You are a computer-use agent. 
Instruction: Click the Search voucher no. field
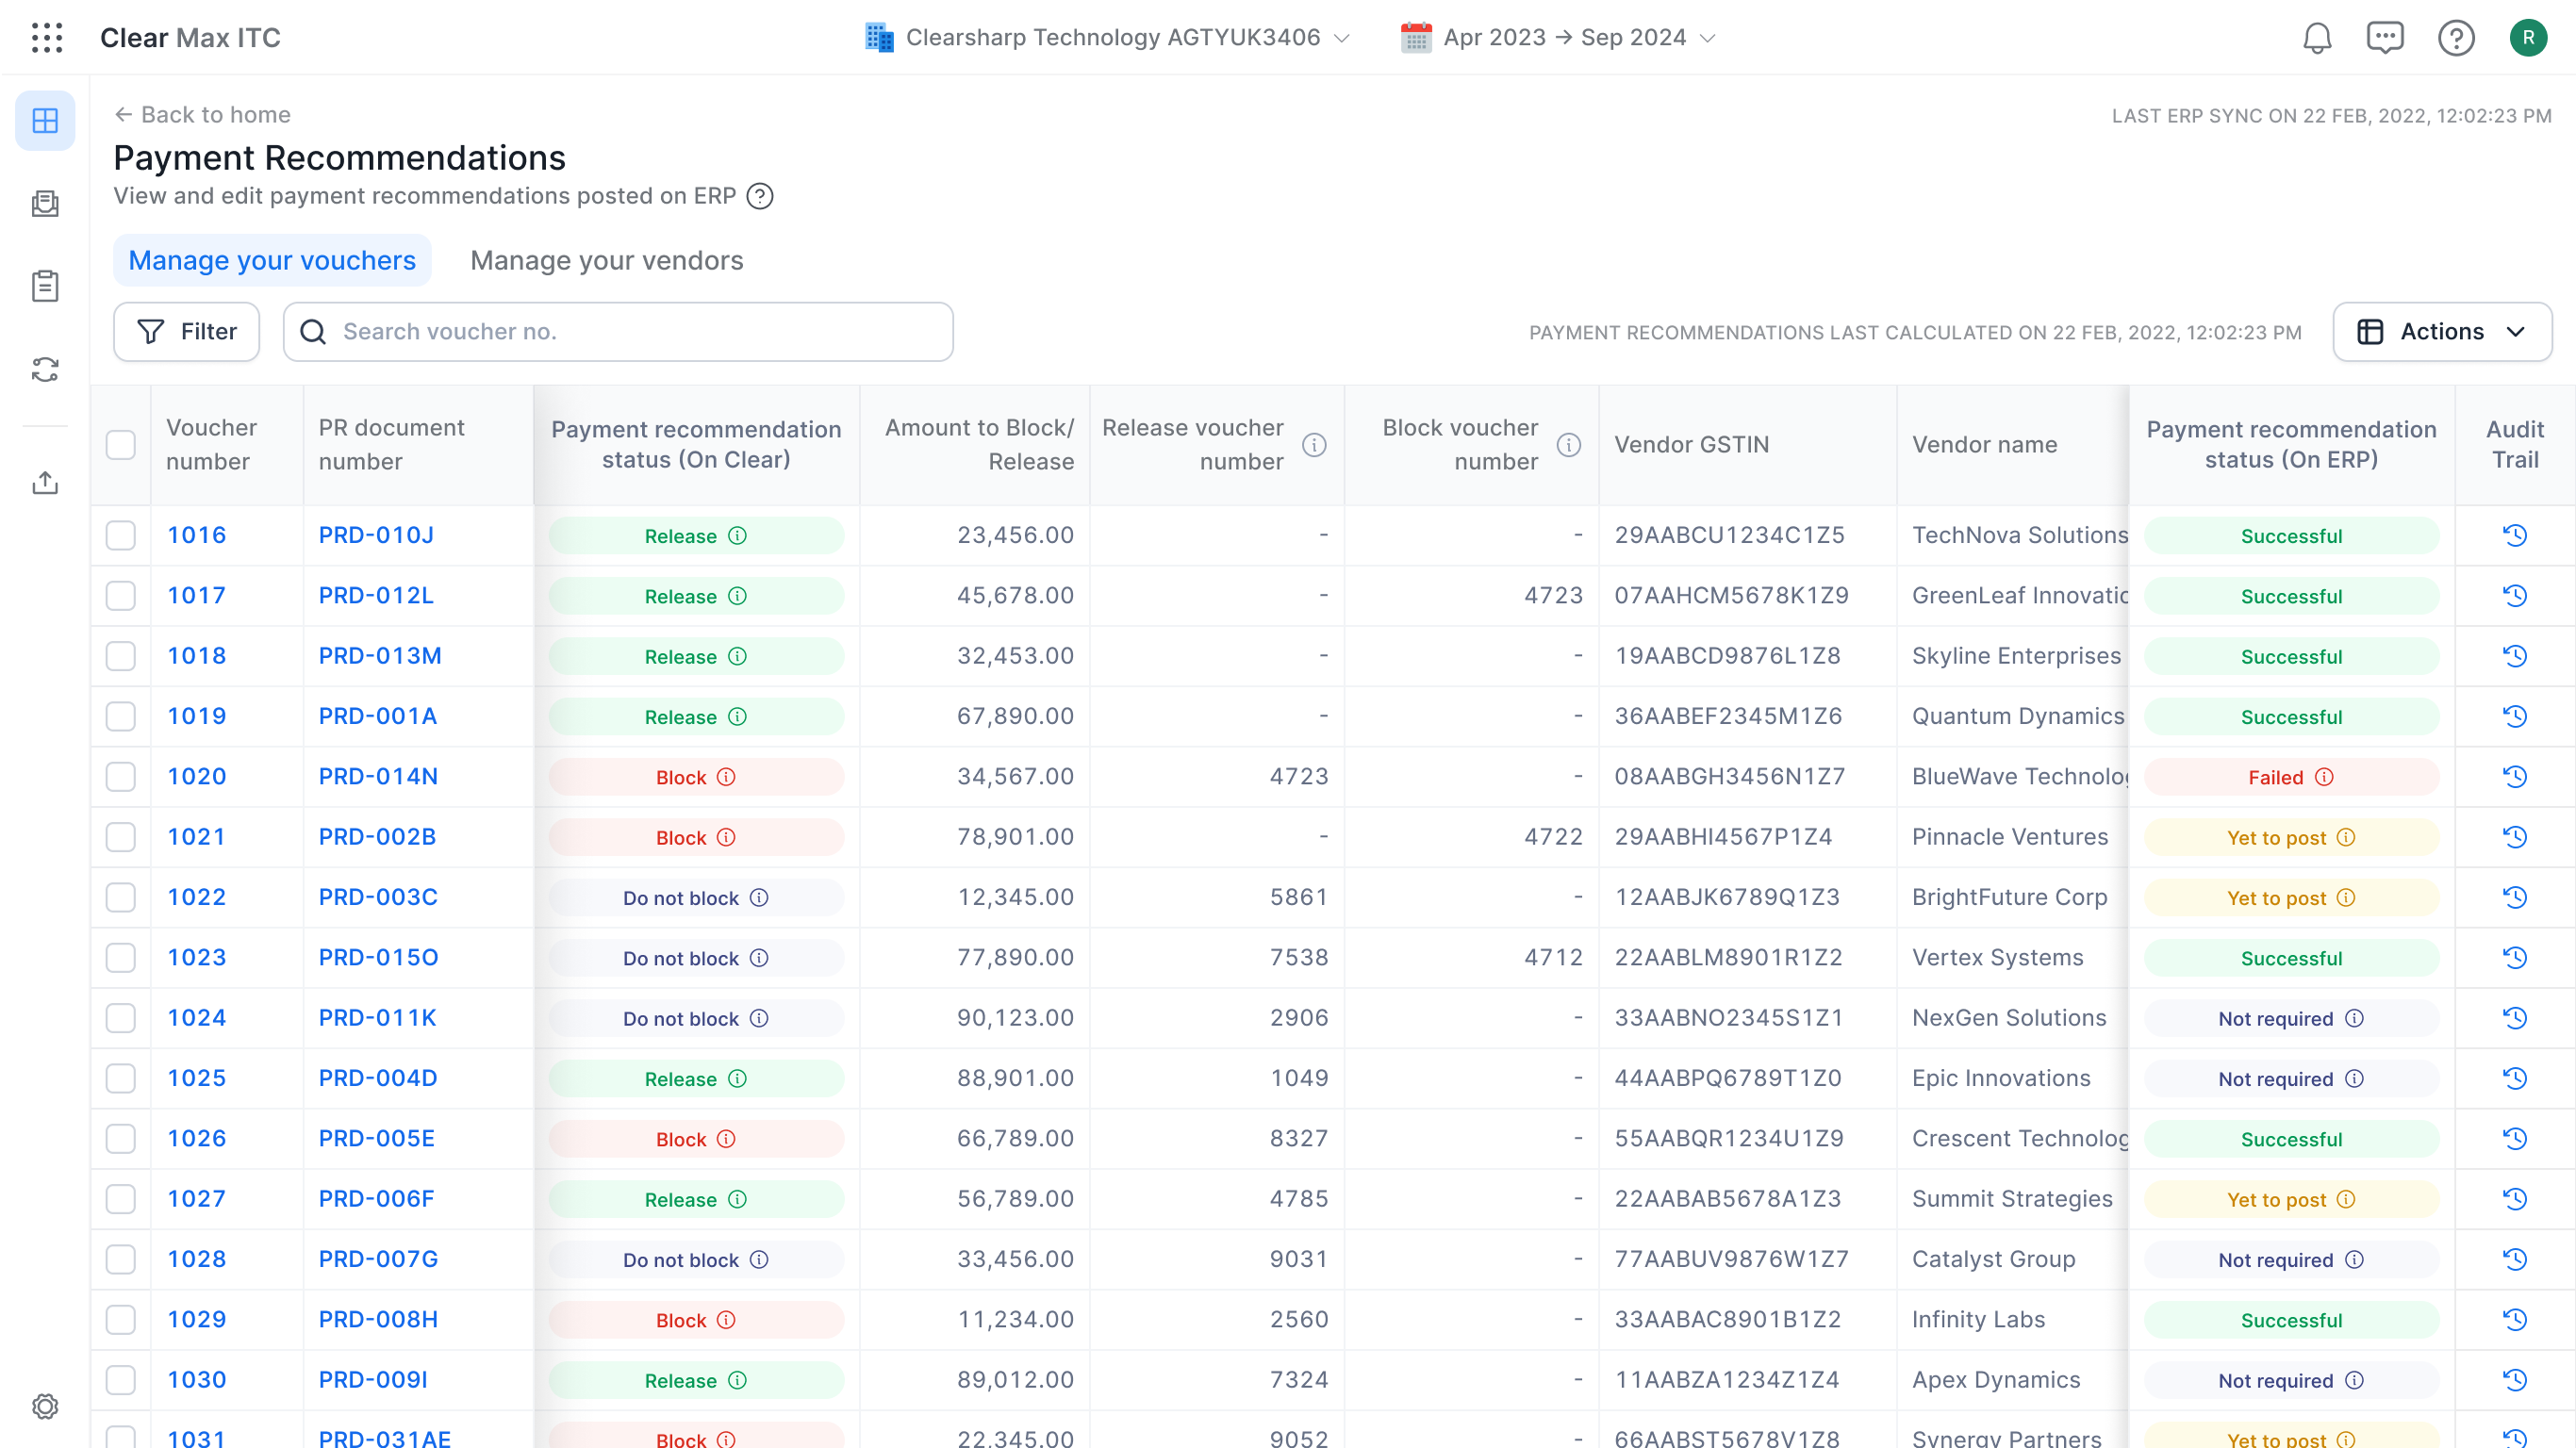pyautogui.click(x=618, y=332)
